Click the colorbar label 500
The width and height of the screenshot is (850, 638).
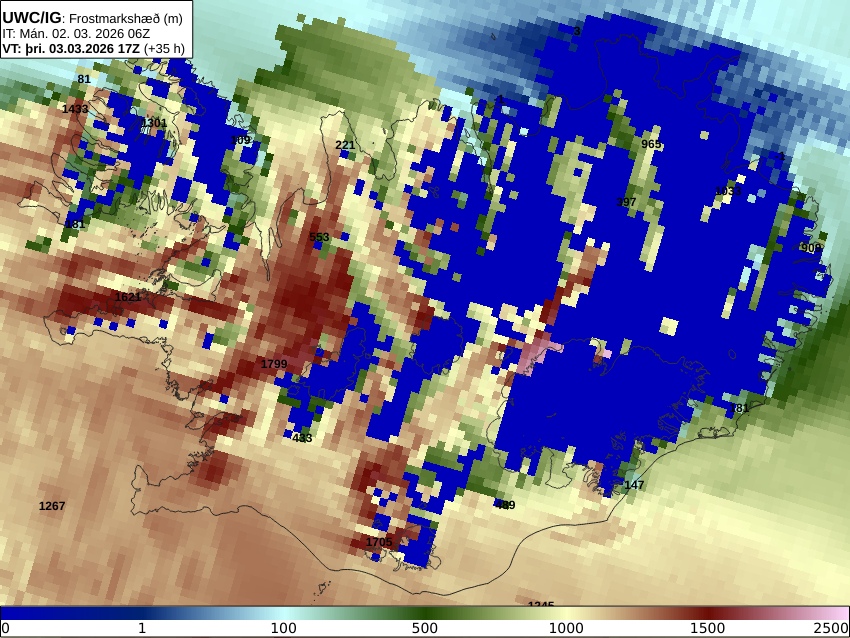(x=424, y=629)
